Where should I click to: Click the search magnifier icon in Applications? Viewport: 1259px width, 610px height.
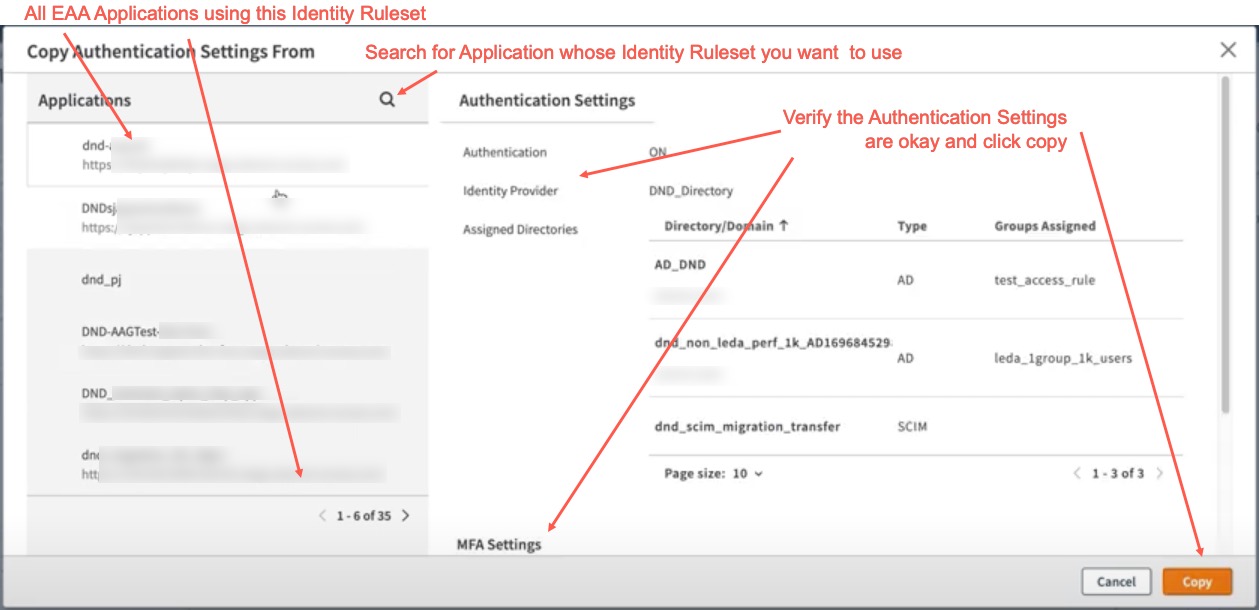[387, 100]
